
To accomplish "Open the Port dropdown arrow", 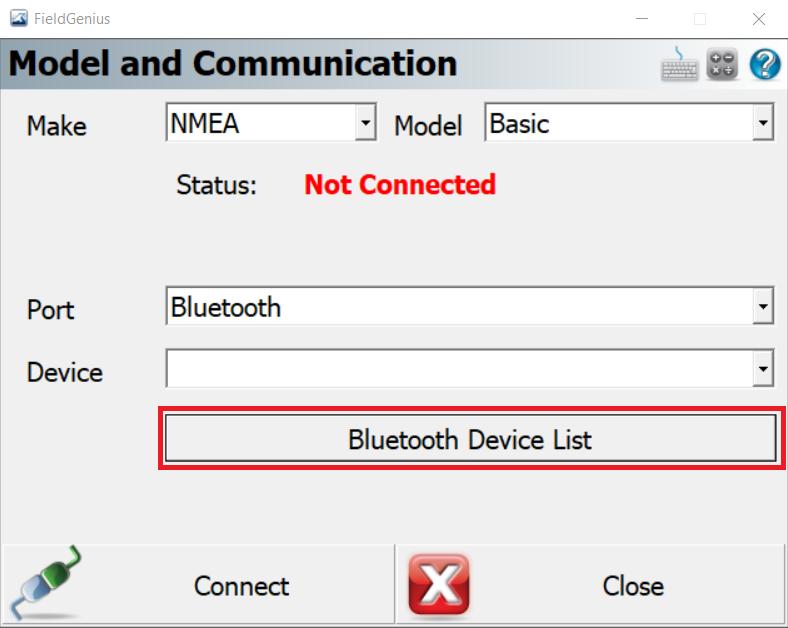I will click(x=763, y=306).
